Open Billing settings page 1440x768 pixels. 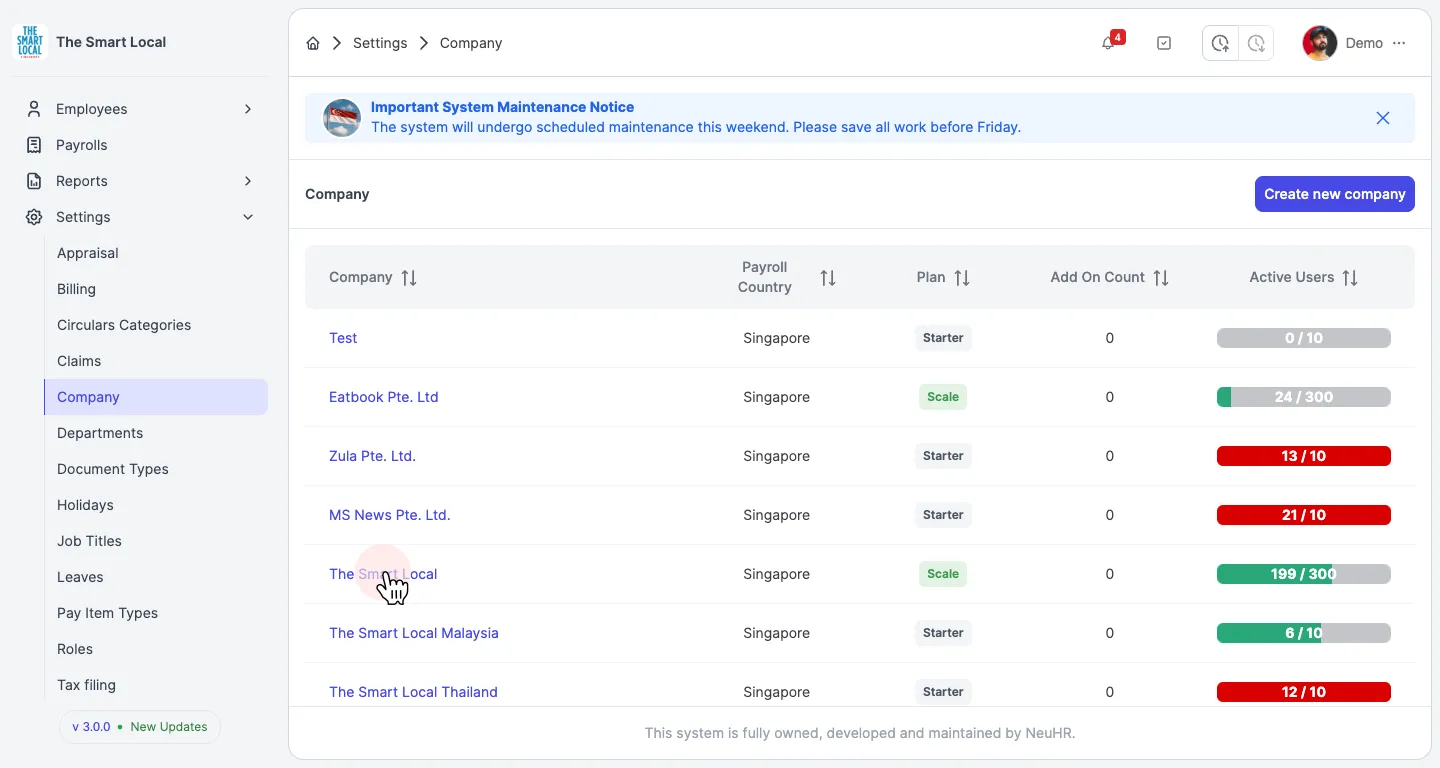pyautogui.click(x=156, y=289)
